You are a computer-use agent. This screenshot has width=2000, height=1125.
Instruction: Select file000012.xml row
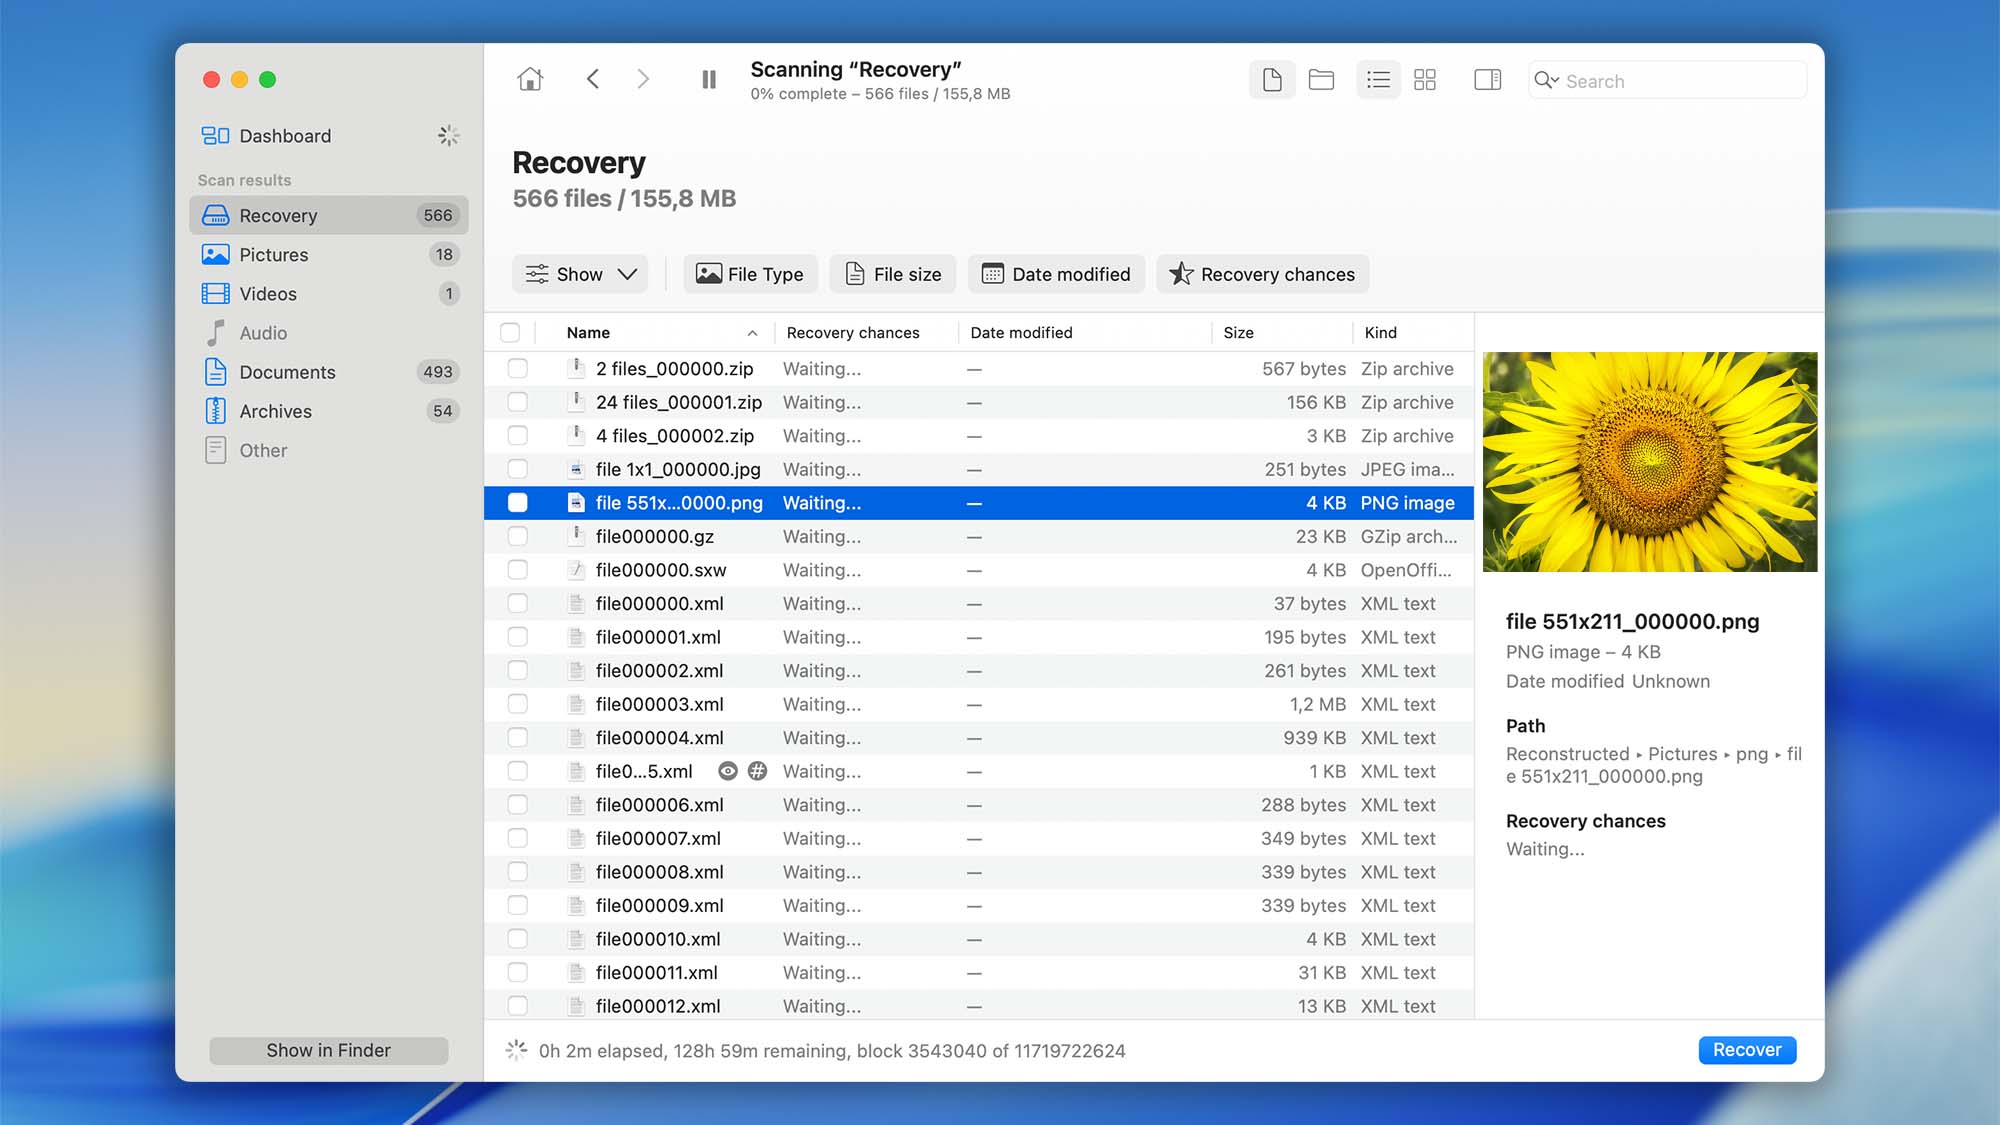click(979, 1006)
